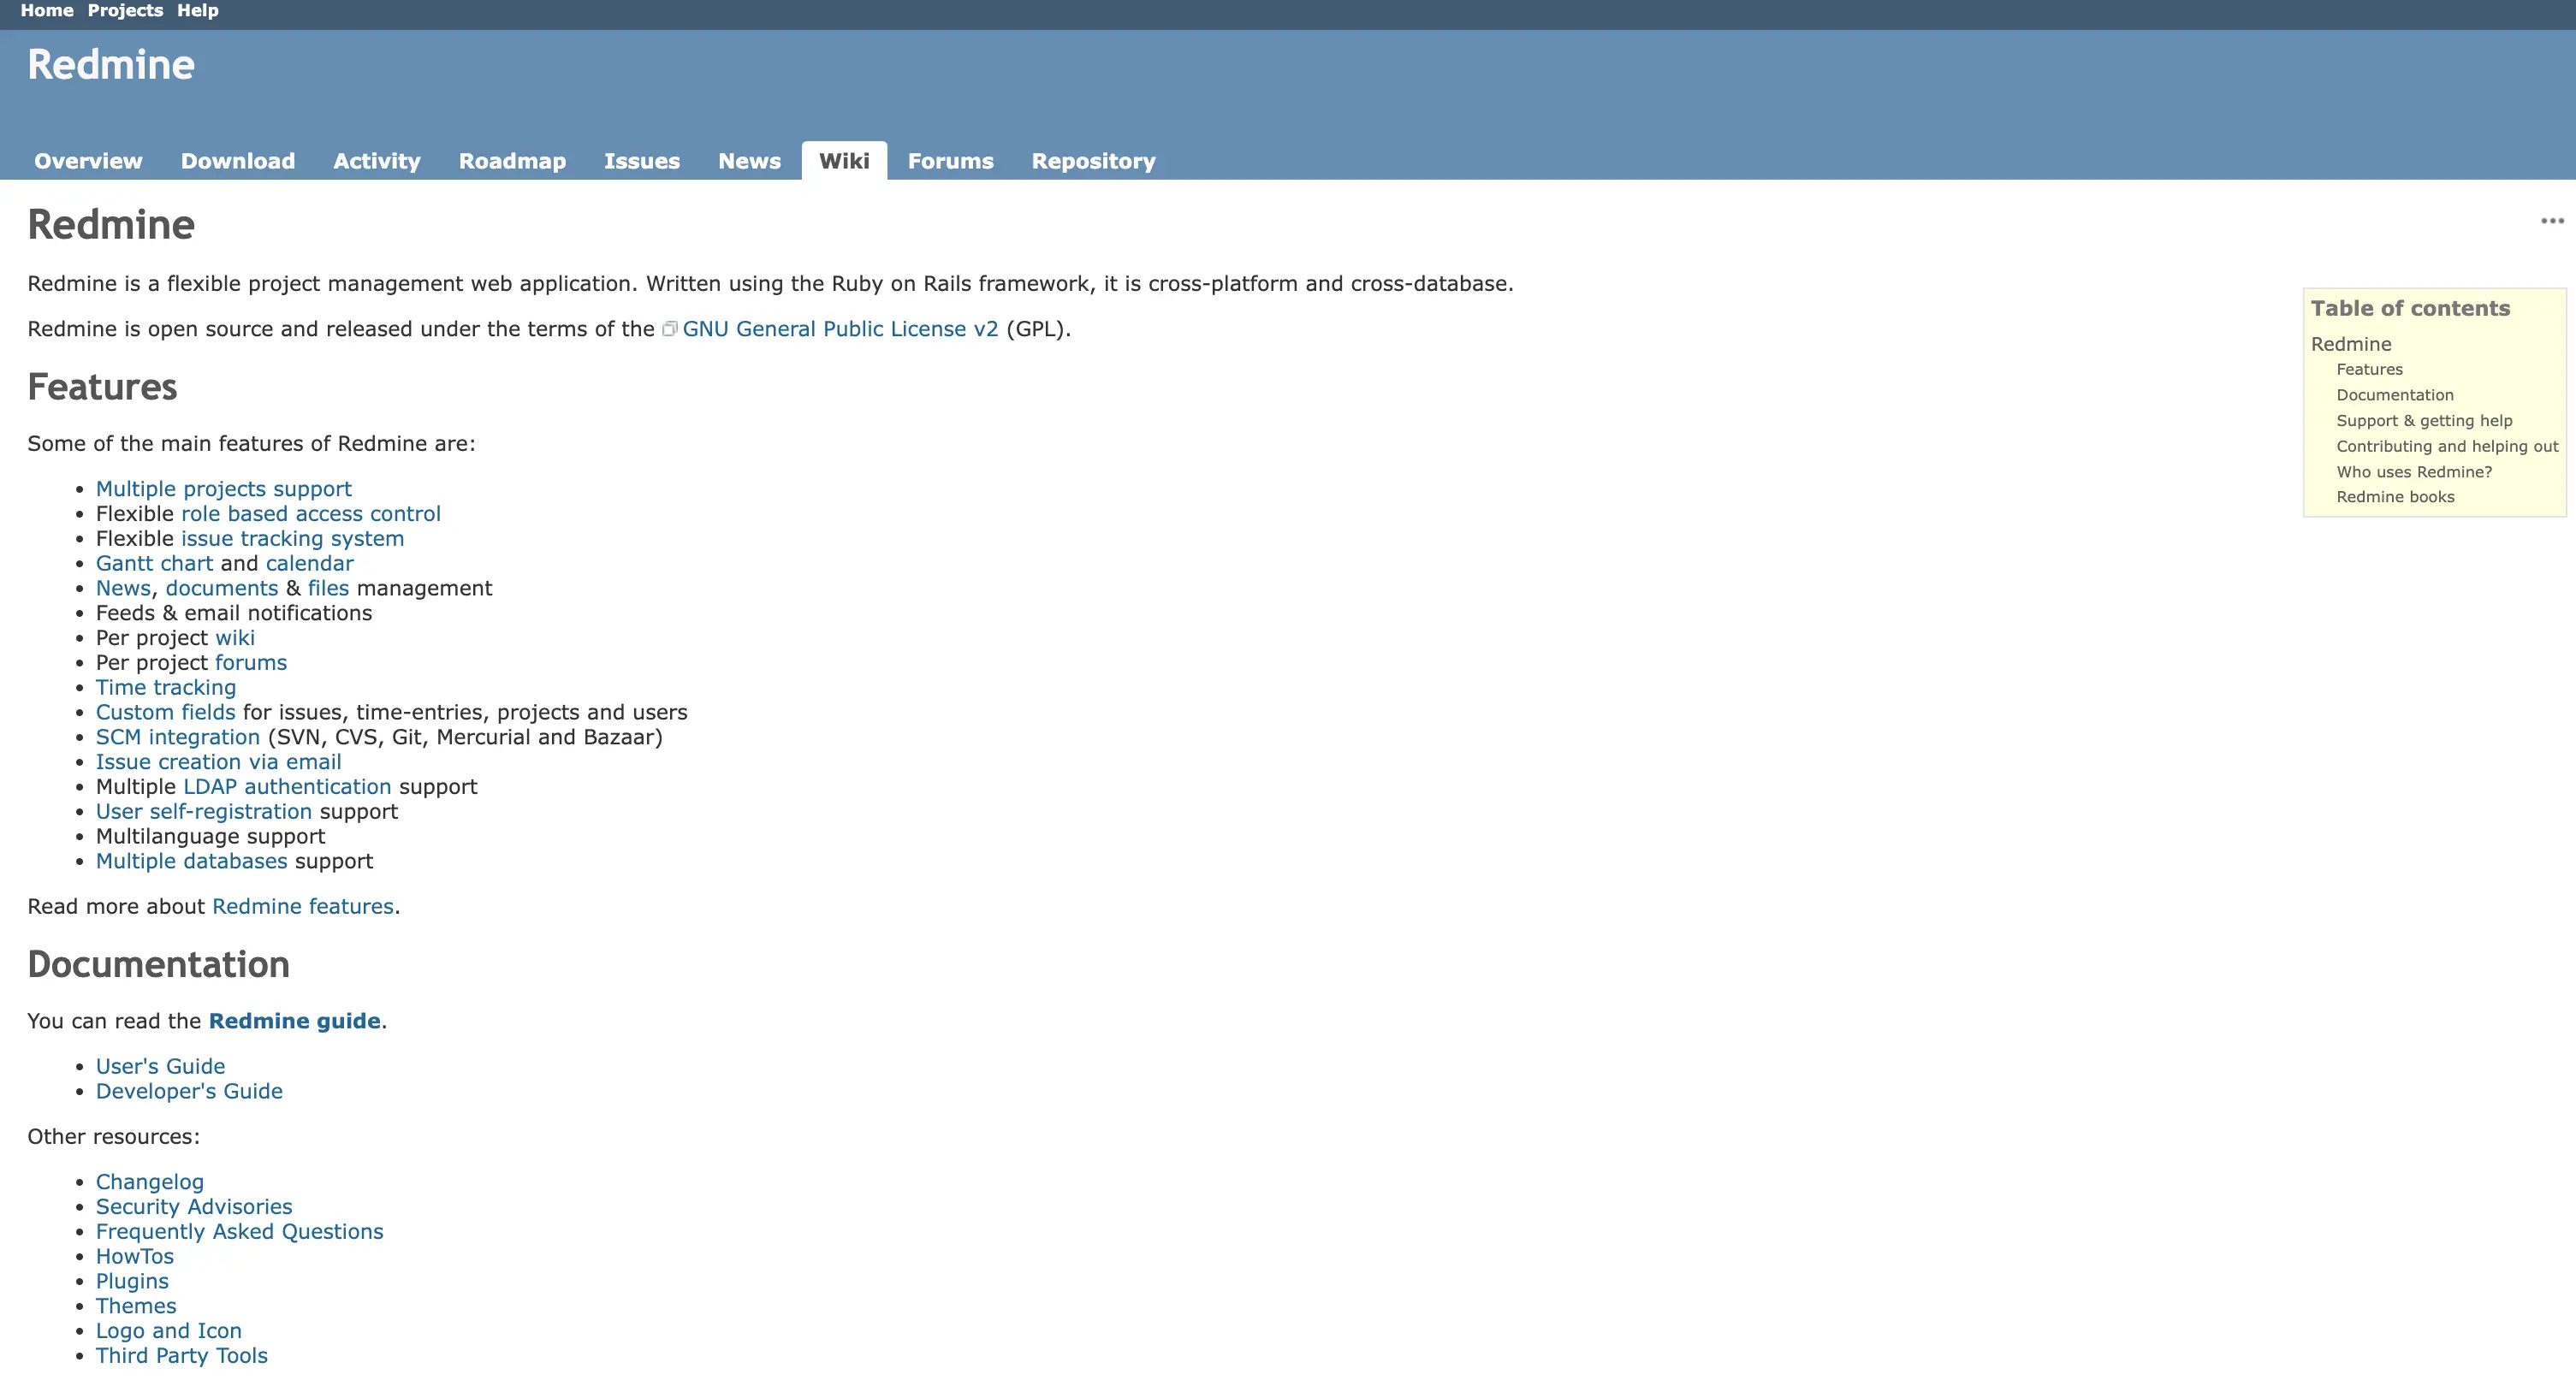Switch to the Download tab
The width and height of the screenshot is (2576, 1386).
click(x=237, y=160)
